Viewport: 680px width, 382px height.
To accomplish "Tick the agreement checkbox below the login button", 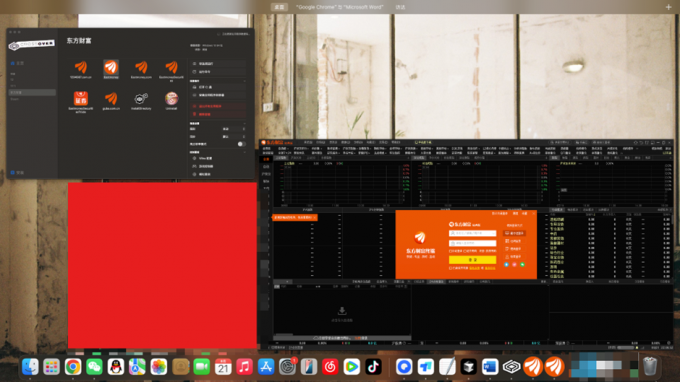I will 451,268.
